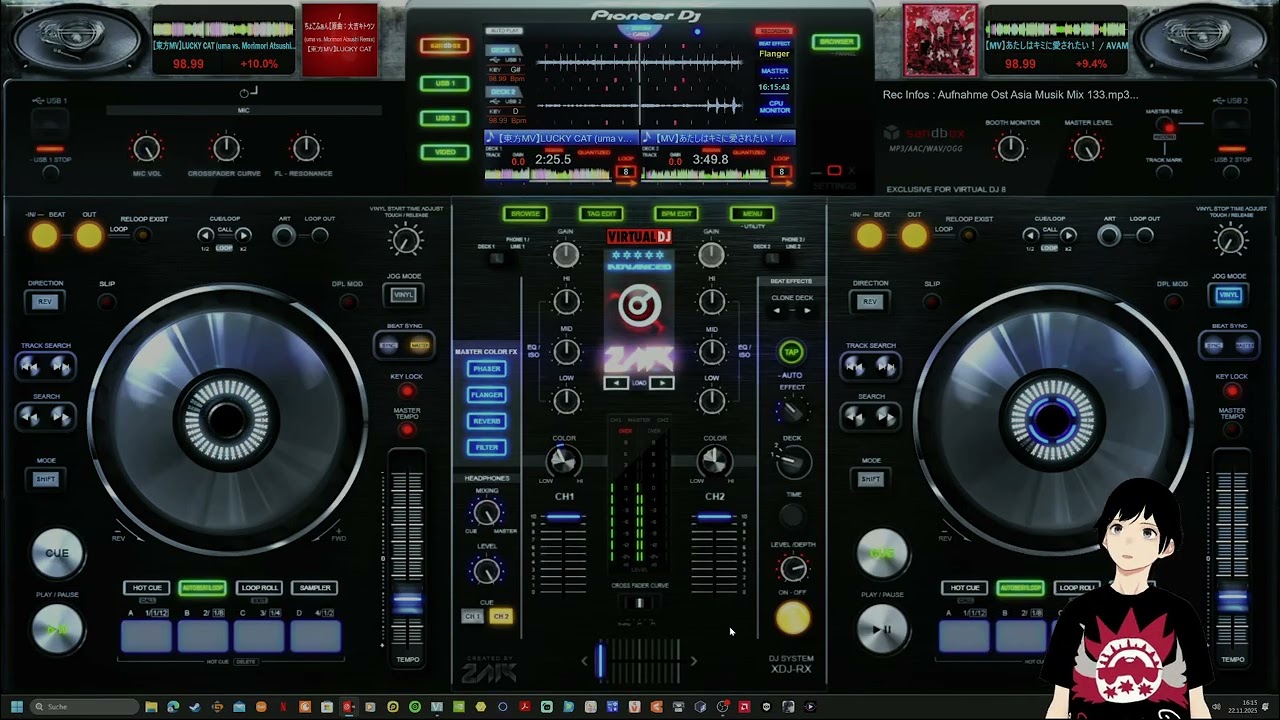This screenshot has width=1280, height=720.
Task: Fast-forward search on the right deck
Action: 885,415
